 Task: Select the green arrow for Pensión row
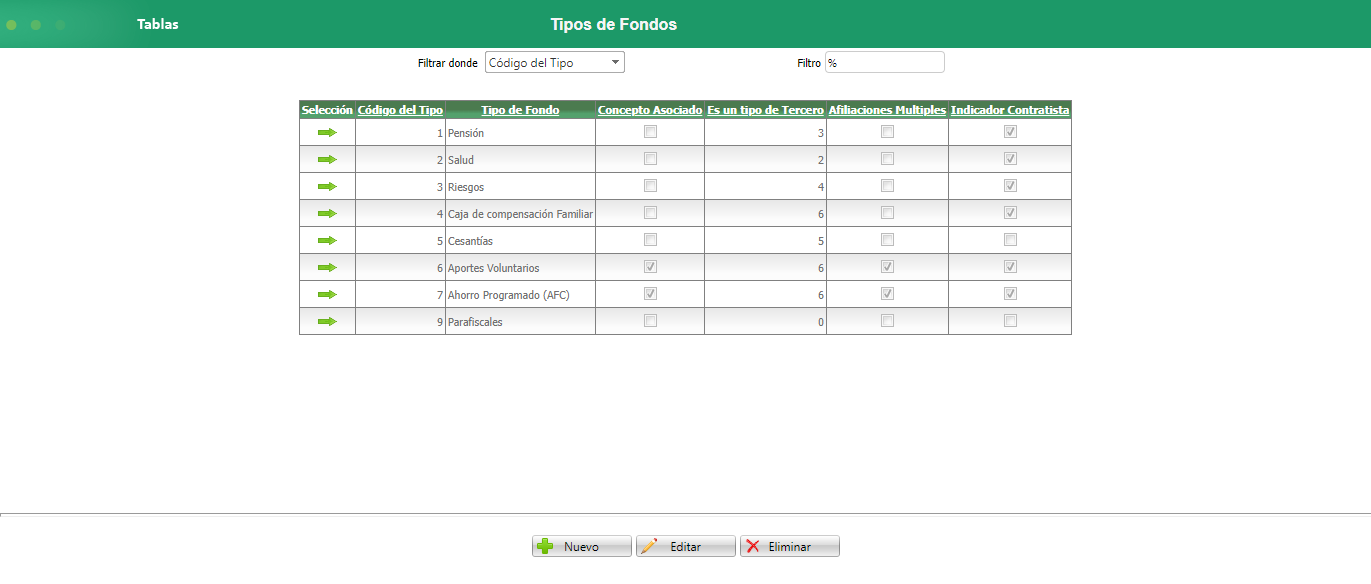pos(327,131)
